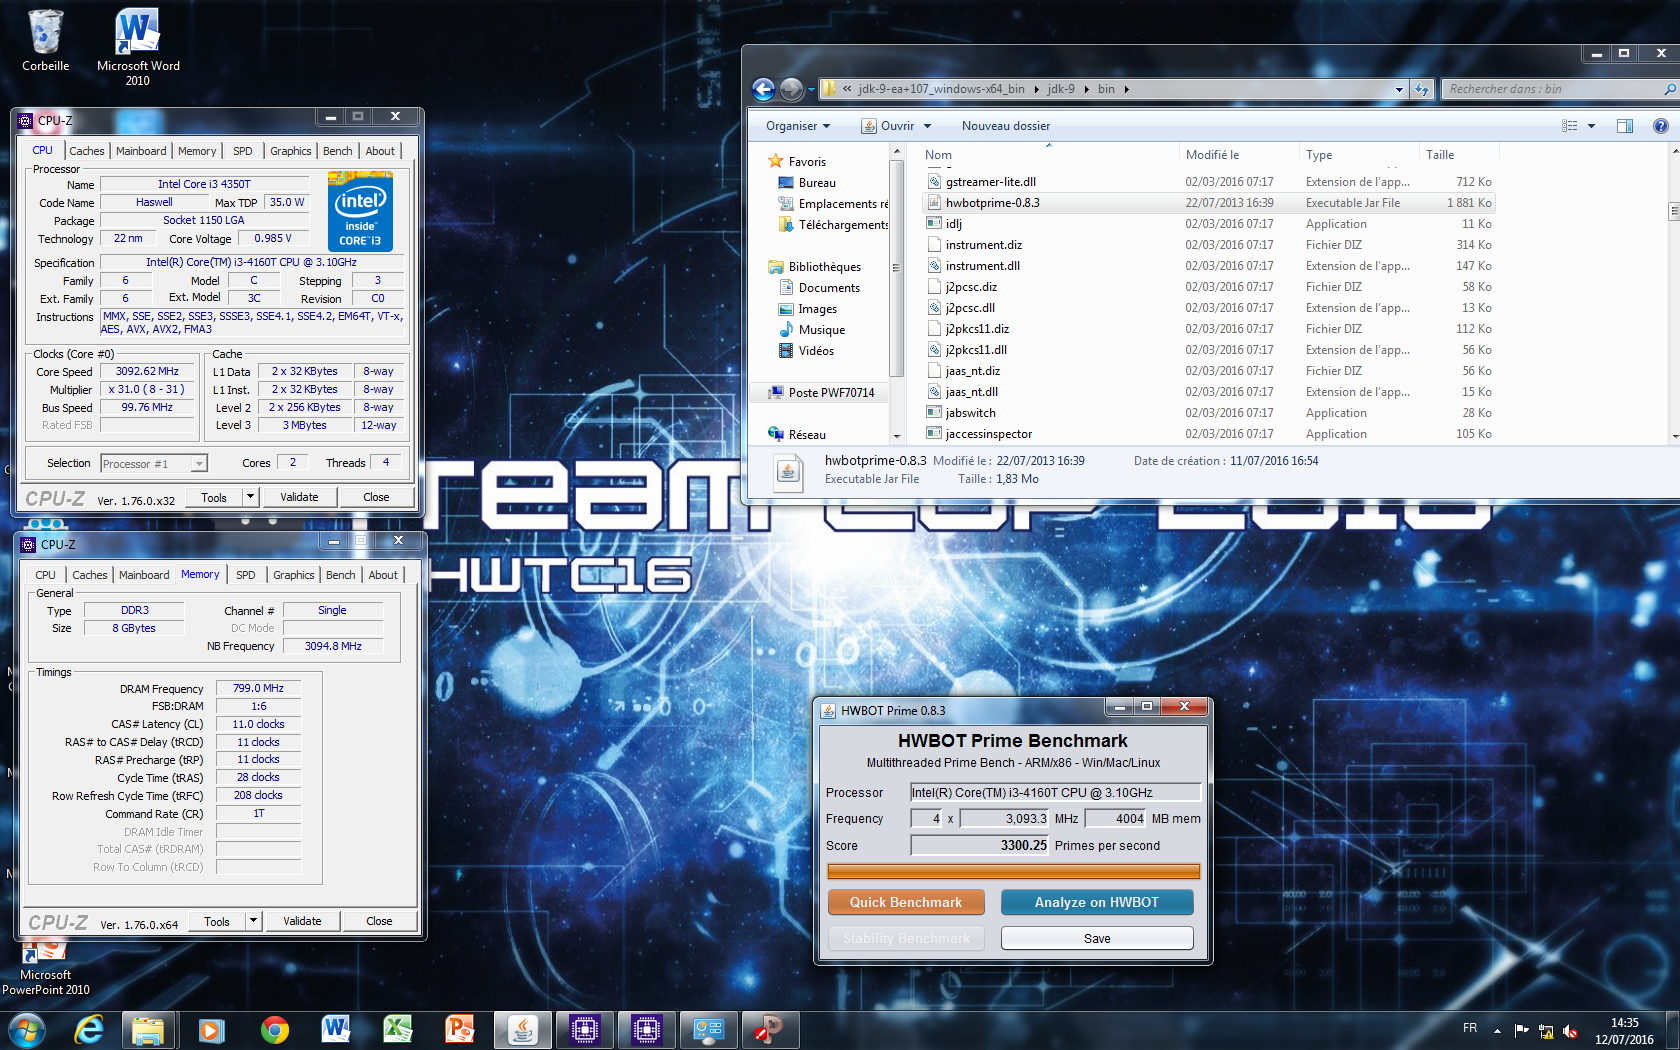1680x1050 pixels.
Task: Select Musique library in Explorer sidebar
Action: pos(822,330)
